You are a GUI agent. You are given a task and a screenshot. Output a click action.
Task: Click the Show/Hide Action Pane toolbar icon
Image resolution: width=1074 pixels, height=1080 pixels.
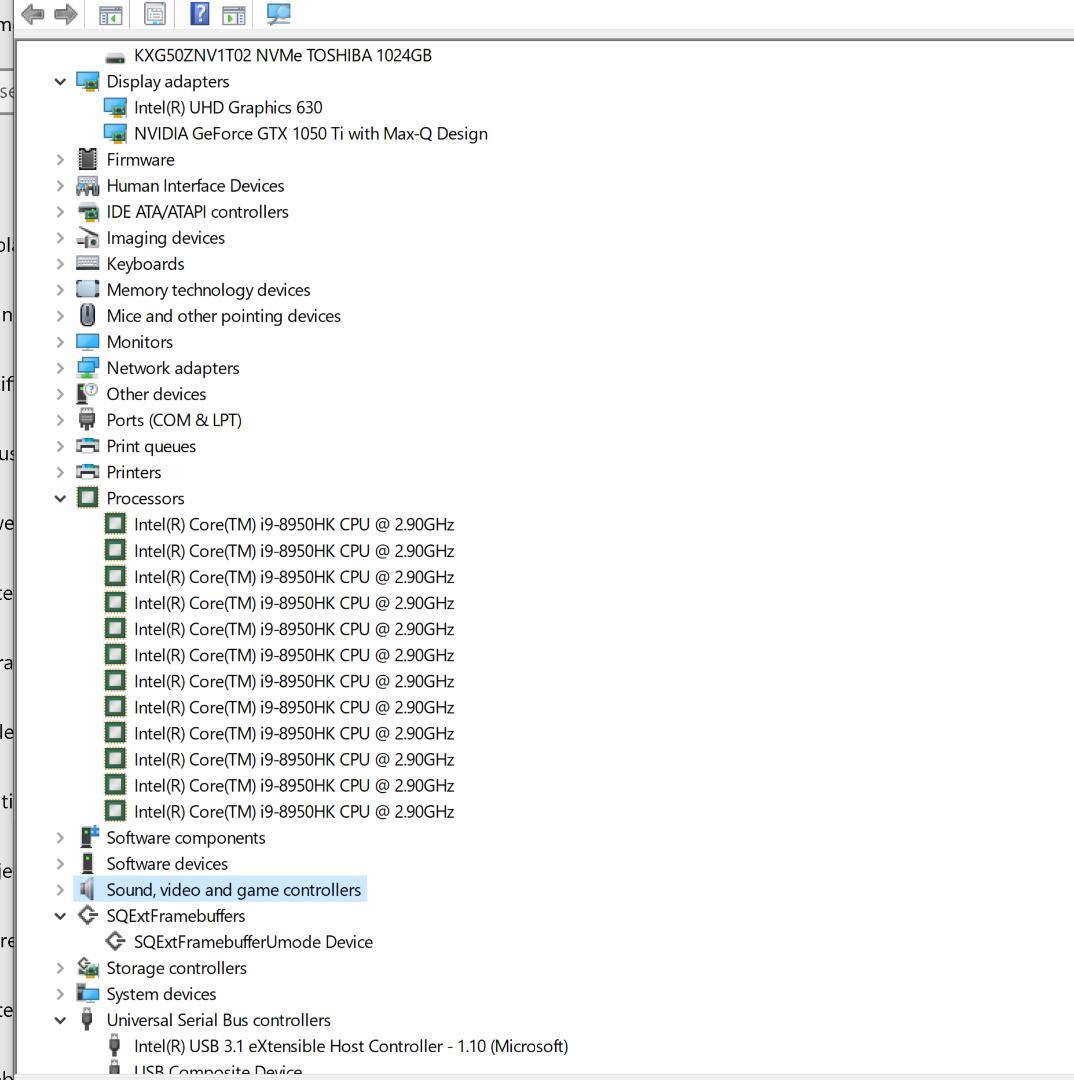point(233,15)
